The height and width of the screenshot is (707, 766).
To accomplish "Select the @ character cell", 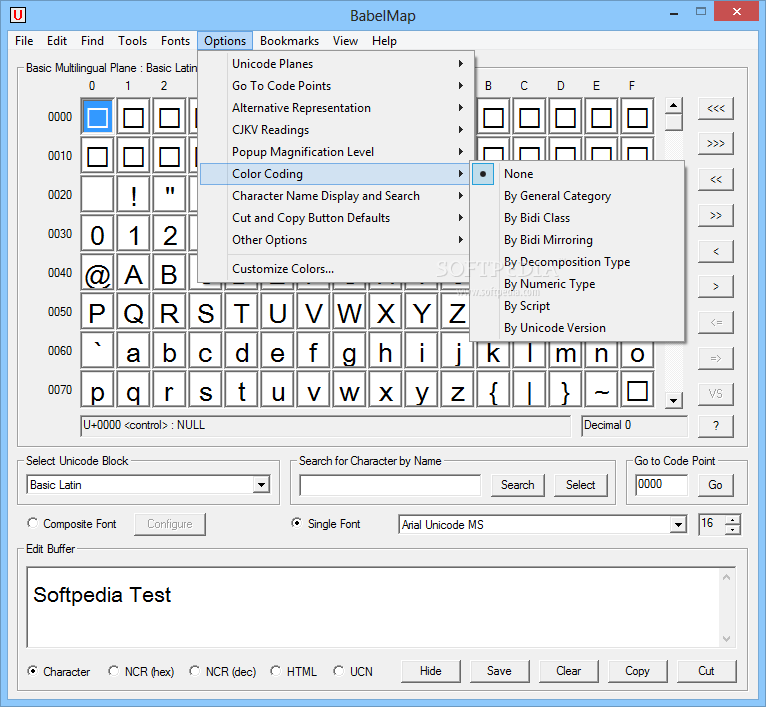I will pyautogui.click(x=97, y=274).
